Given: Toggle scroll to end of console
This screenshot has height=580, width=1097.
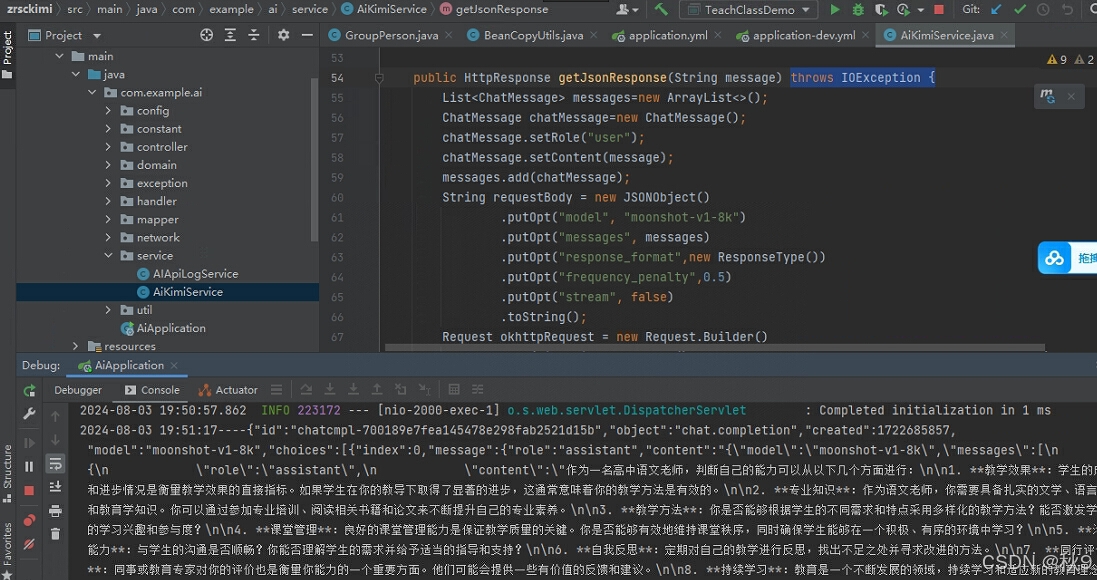Looking at the screenshot, I should tap(55, 487).
